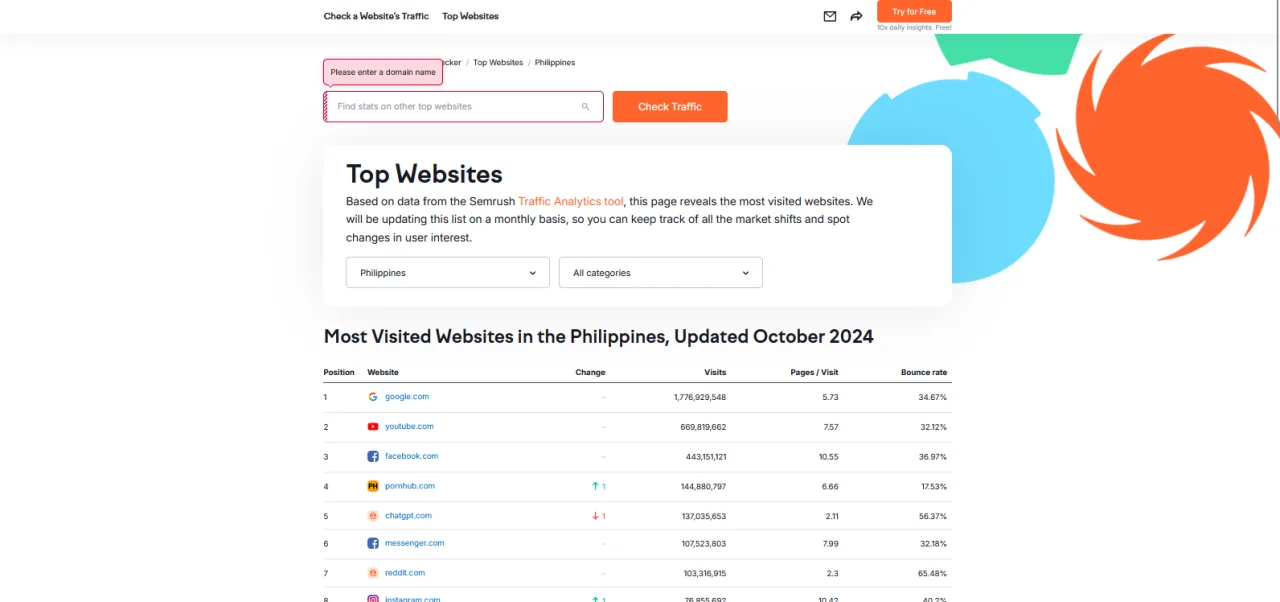Open the All categories dropdown

[661, 272]
